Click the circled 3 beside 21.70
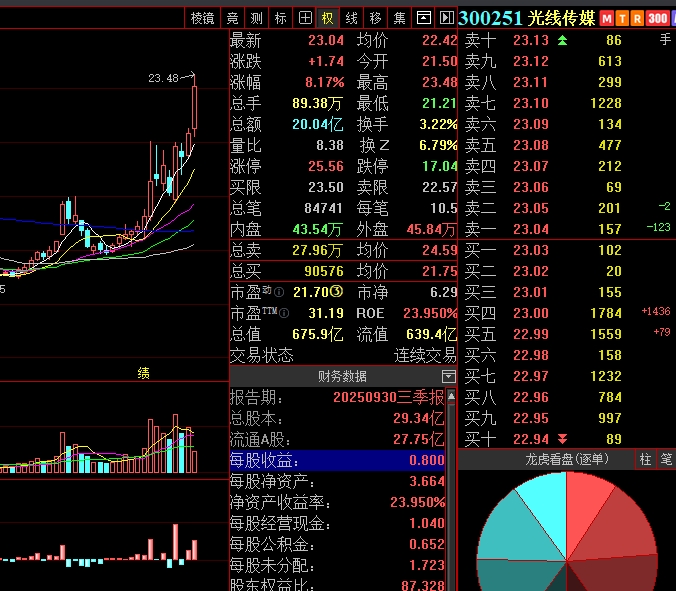 tap(337, 292)
